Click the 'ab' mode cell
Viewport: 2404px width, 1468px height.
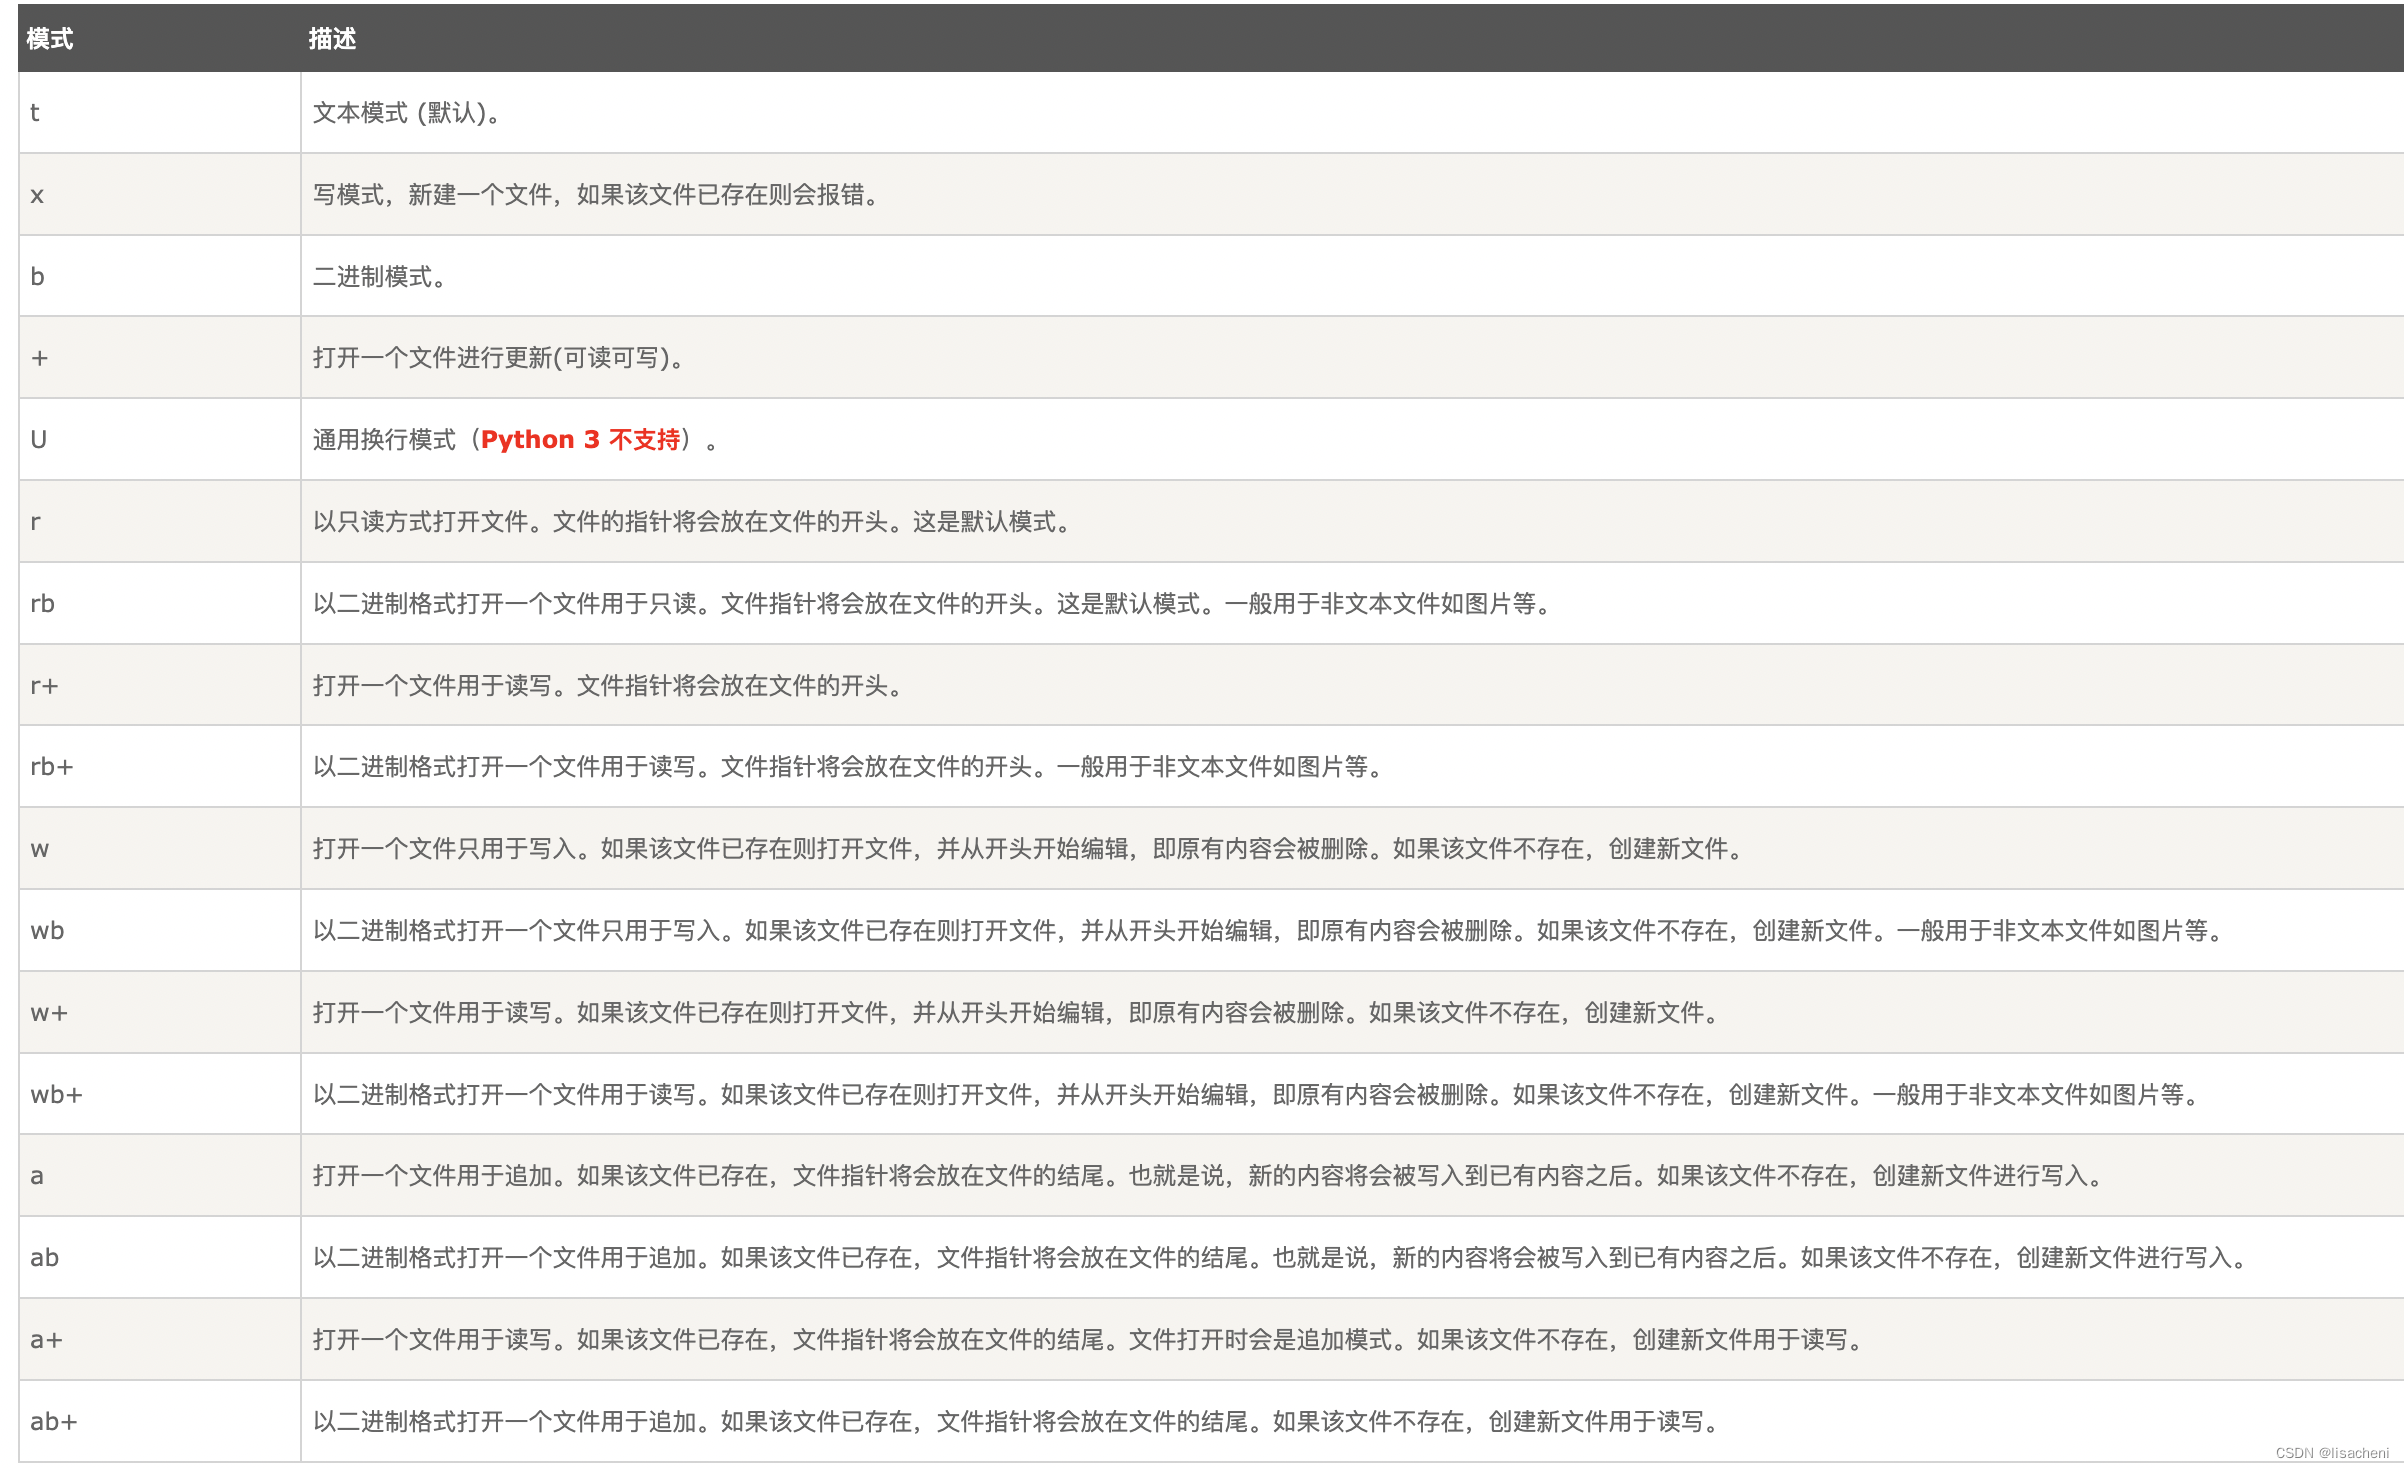point(45,1258)
